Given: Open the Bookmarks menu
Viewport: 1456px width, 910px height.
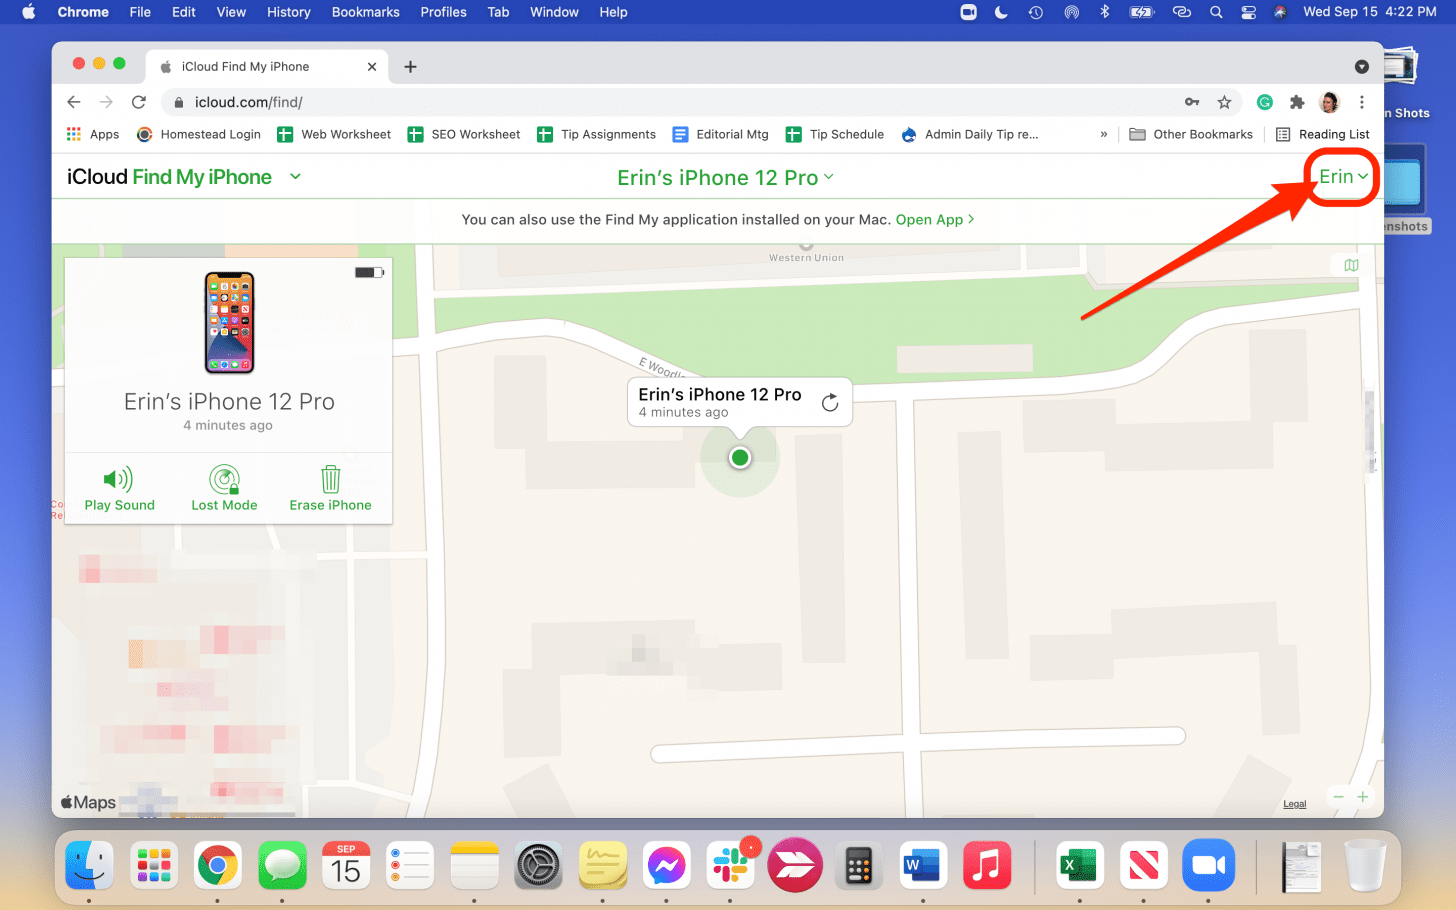Looking at the screenshot, I should point(365,12).
